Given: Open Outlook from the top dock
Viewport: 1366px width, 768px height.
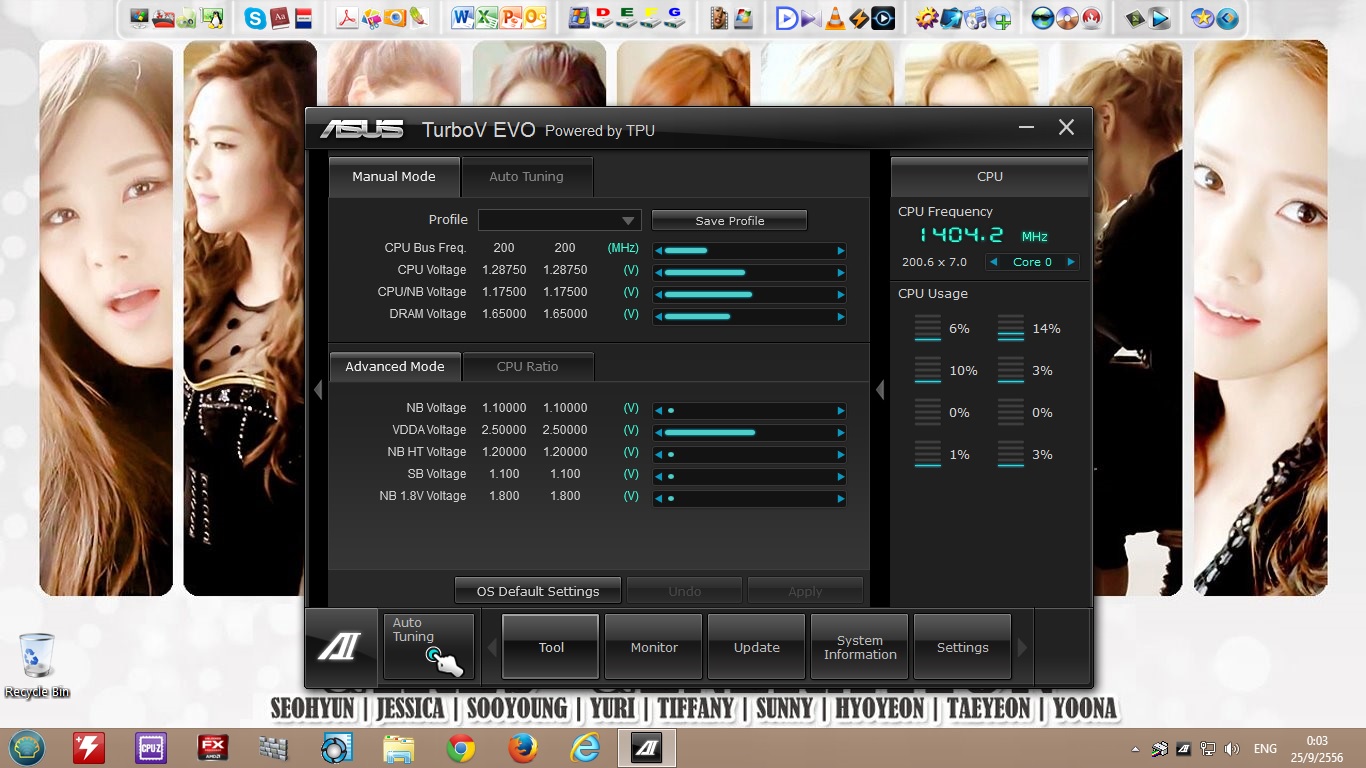Looking at the screenshot, I should pos(535,17).
